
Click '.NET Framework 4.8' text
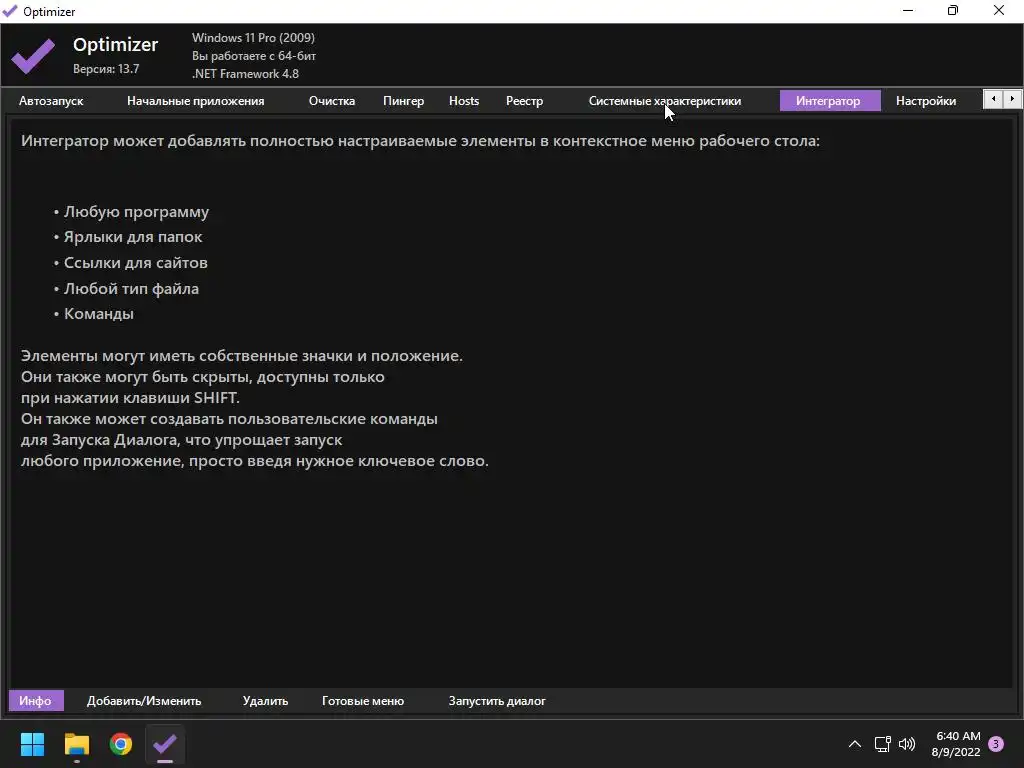pos(245,74)
